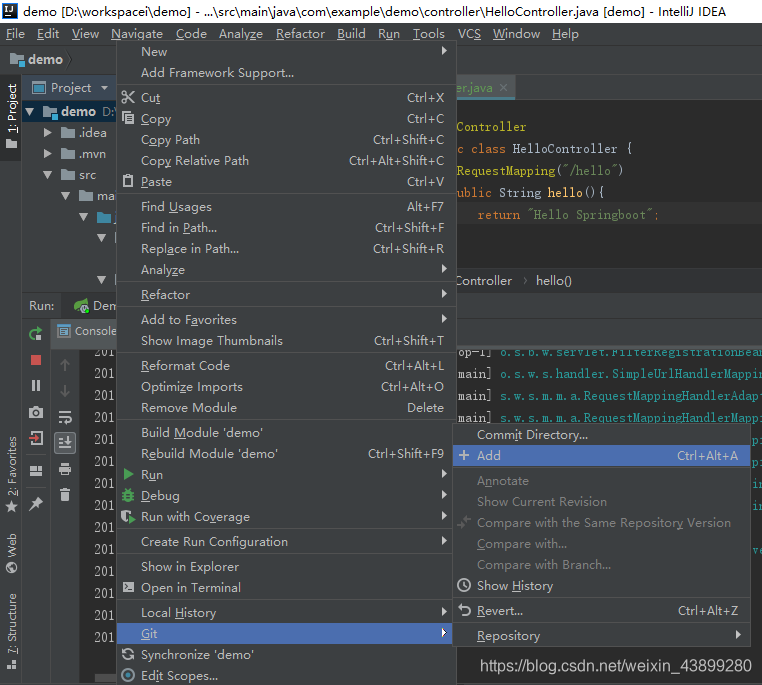Take a thread dump with the camera icon
Image resolution: width=762 pixels, height=685 pixels.
[35, 412]
